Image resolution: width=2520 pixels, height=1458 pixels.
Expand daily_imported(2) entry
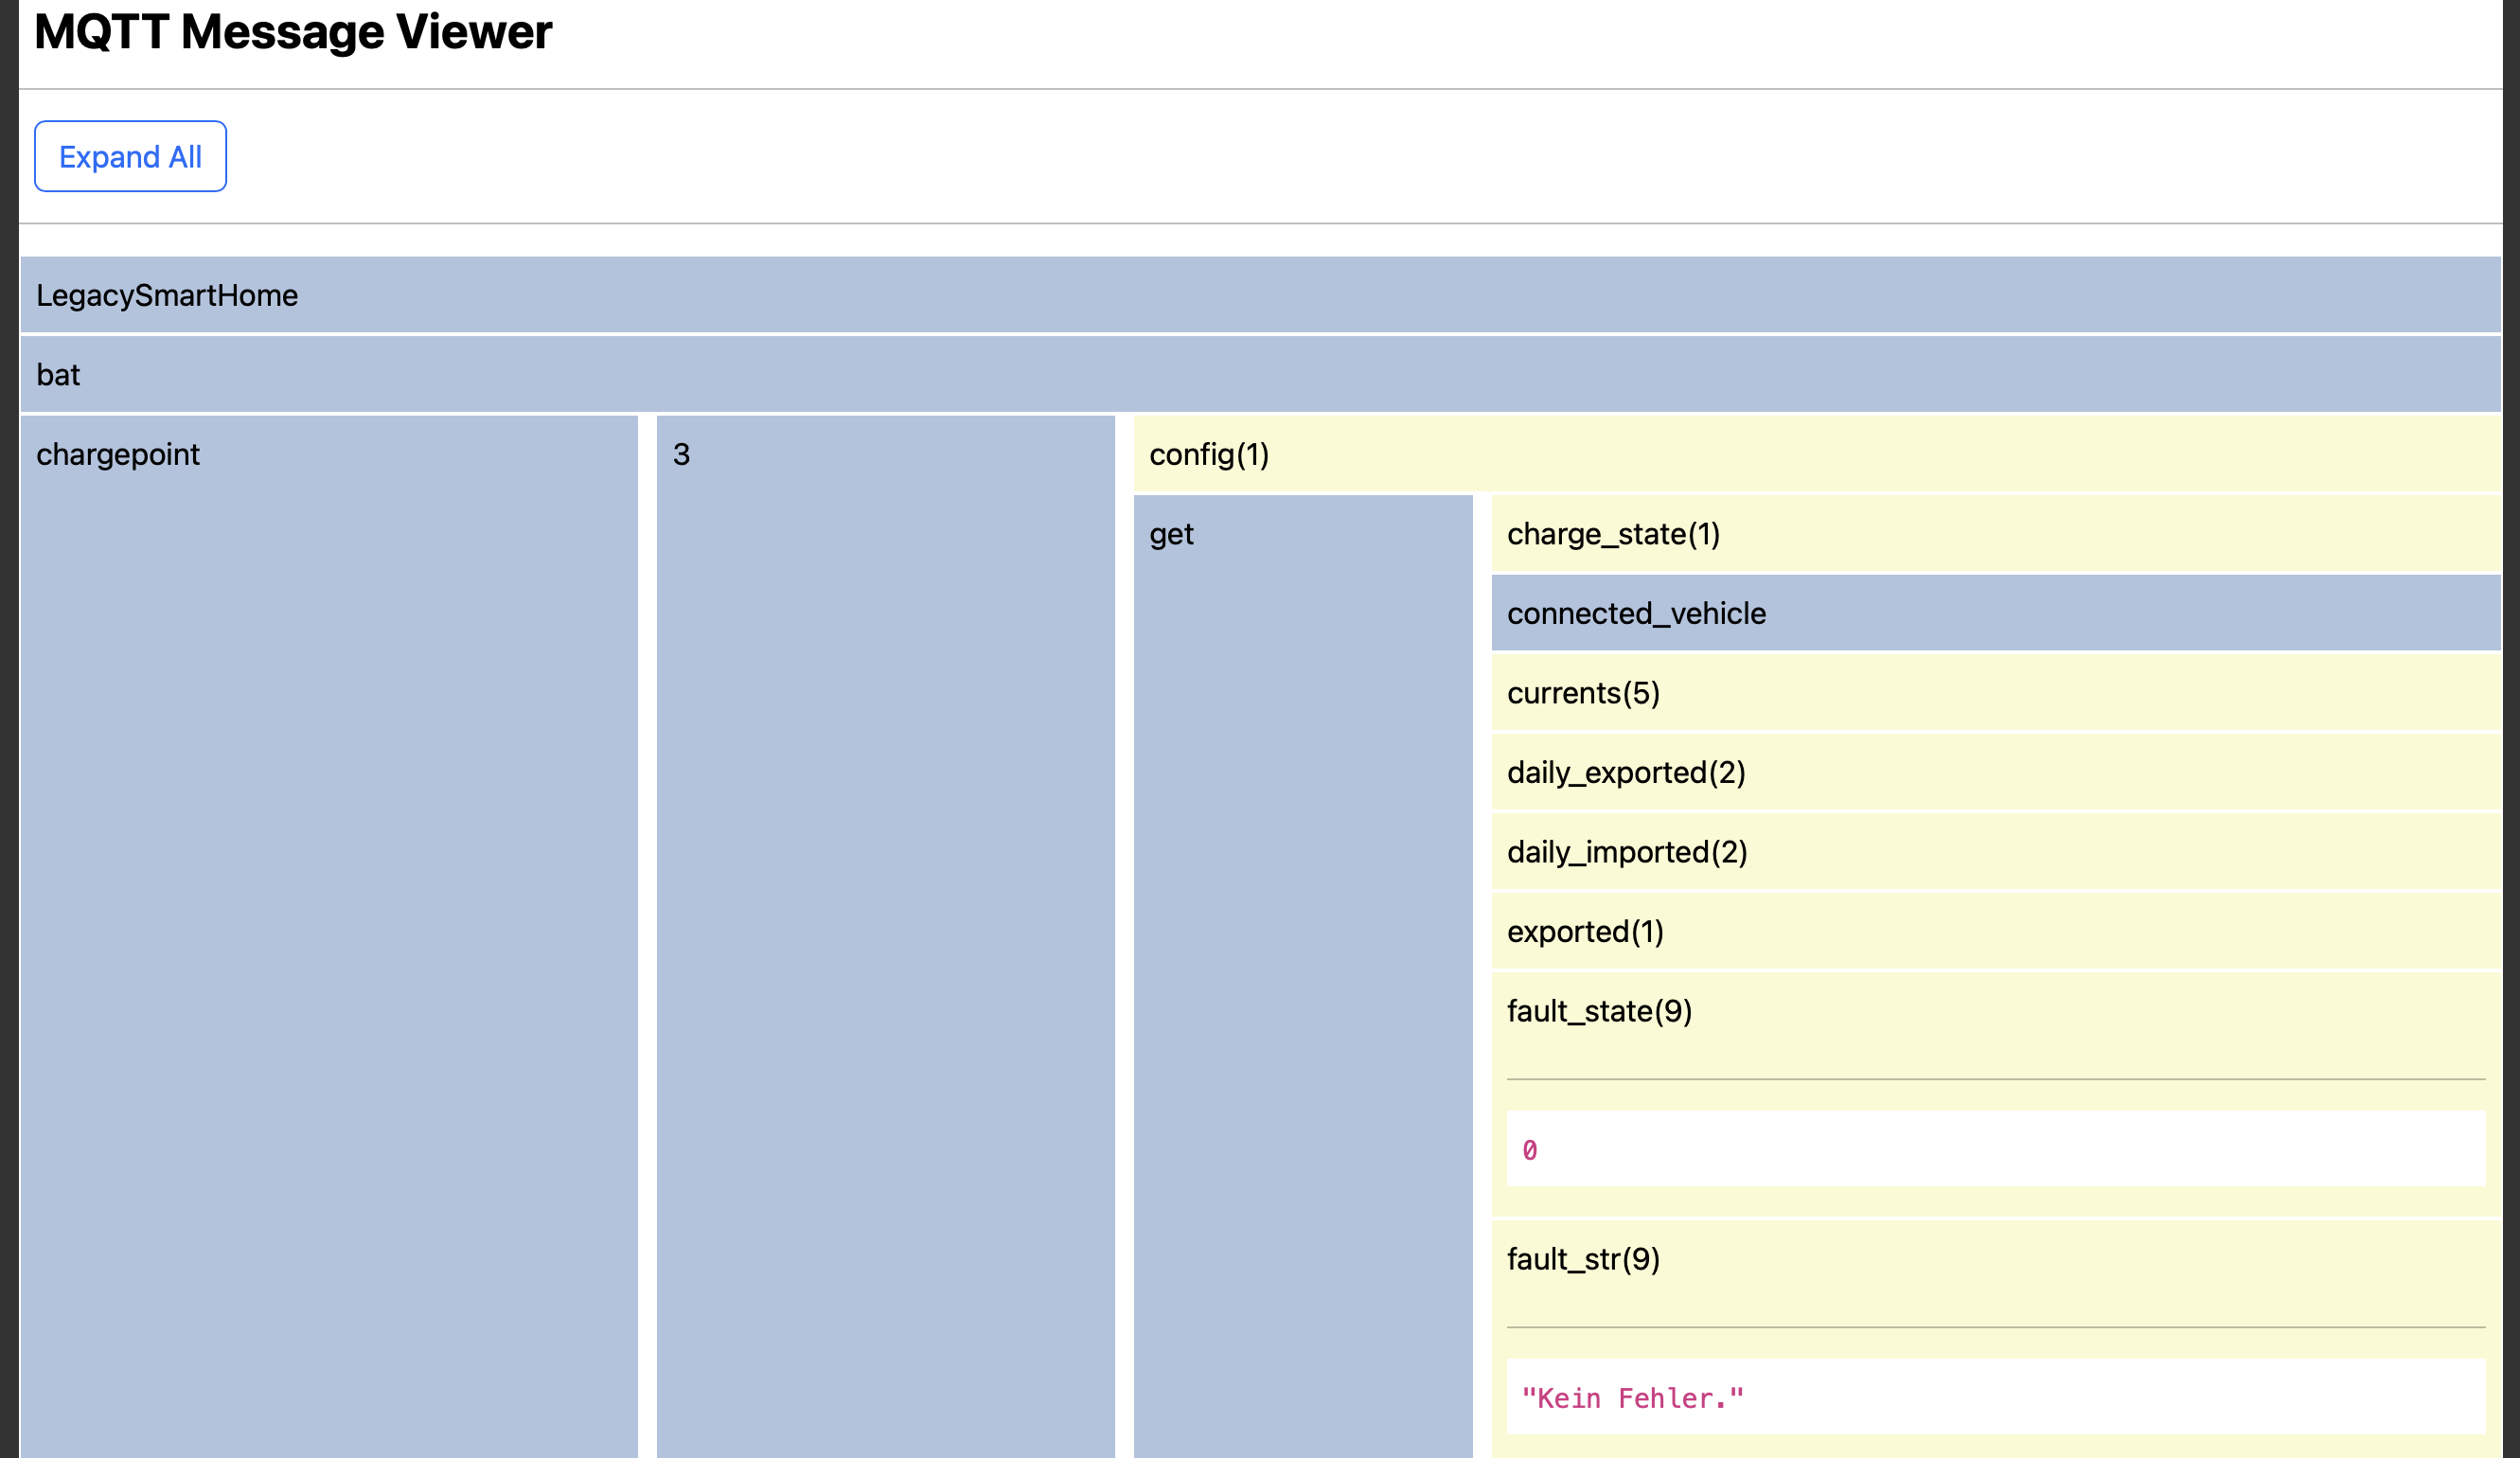1626,852
